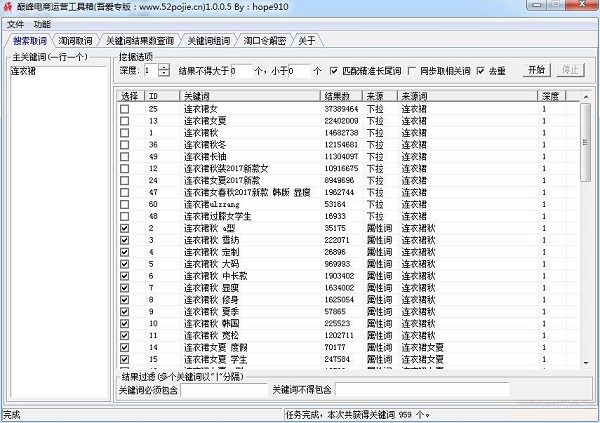Close the application window
Viewport: 600px width, 423px height.
(x=582, y=5)
